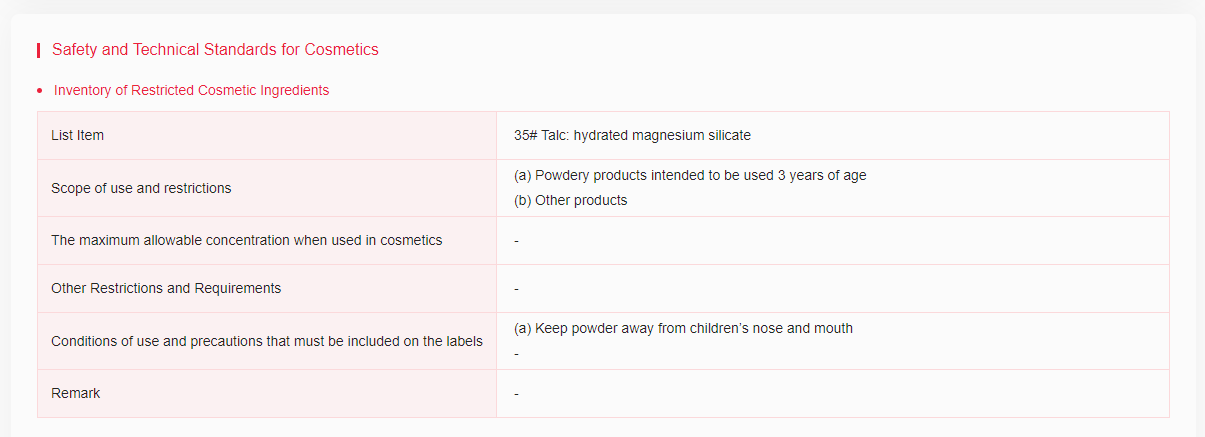Select 'Scope of use and restrictions' label
This screenshot has height=437, width=1205.
(141, 188)
